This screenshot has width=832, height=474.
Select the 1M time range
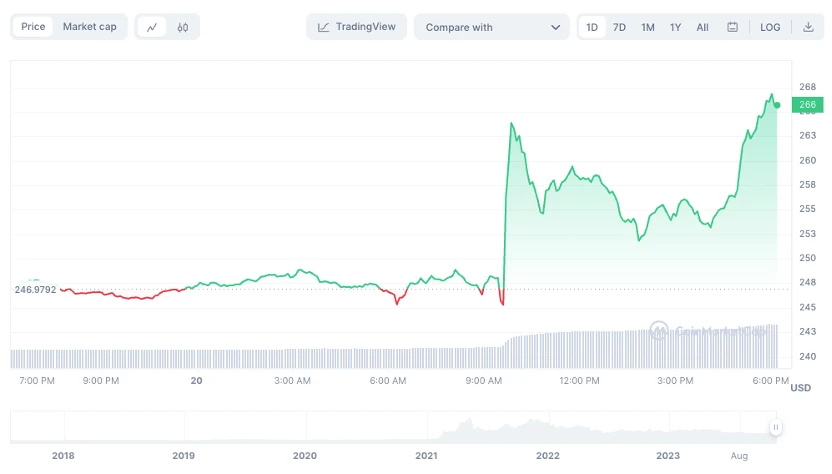coord(648,27)
